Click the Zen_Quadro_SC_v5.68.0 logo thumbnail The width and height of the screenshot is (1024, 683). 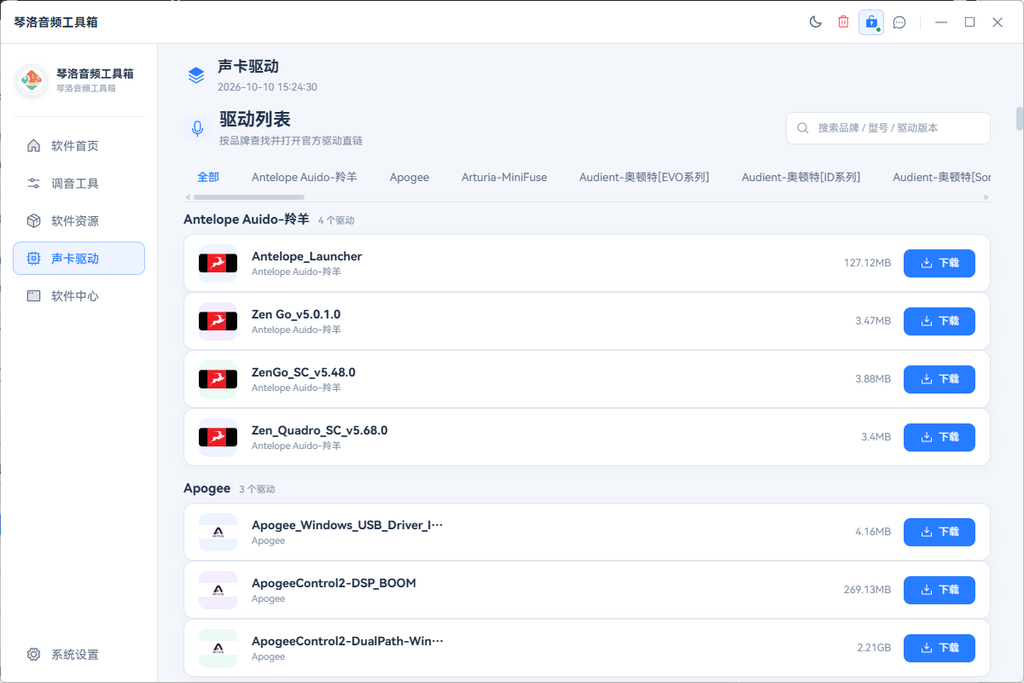point(217,437)
